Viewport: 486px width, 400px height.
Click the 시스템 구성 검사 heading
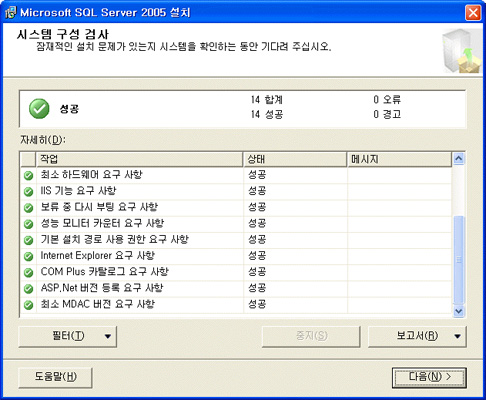click(63, 34)
